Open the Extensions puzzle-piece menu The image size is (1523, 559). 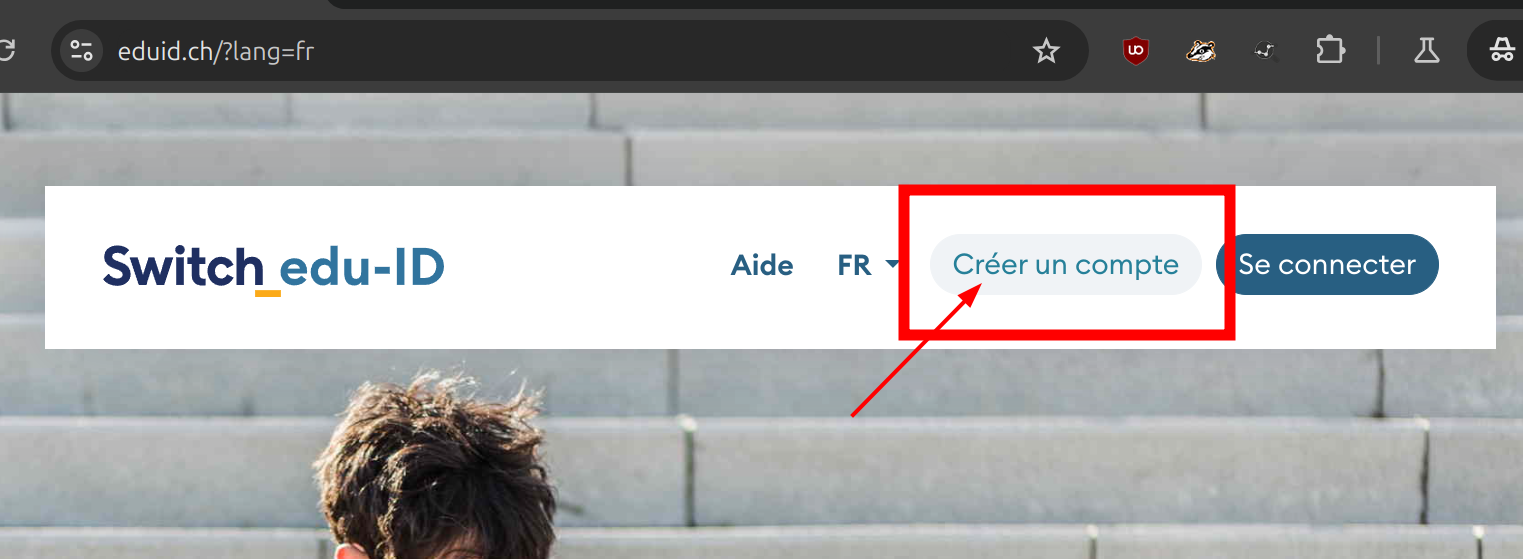click(1330, 50)
